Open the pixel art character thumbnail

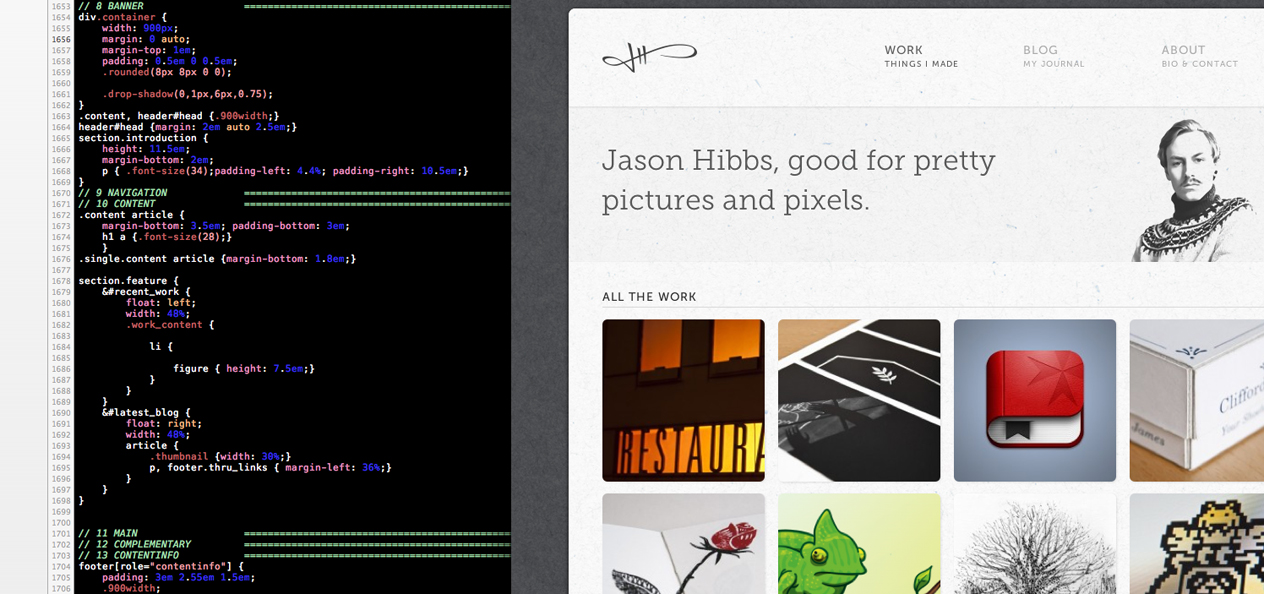pyautogui.click(x=1197, y=544)
